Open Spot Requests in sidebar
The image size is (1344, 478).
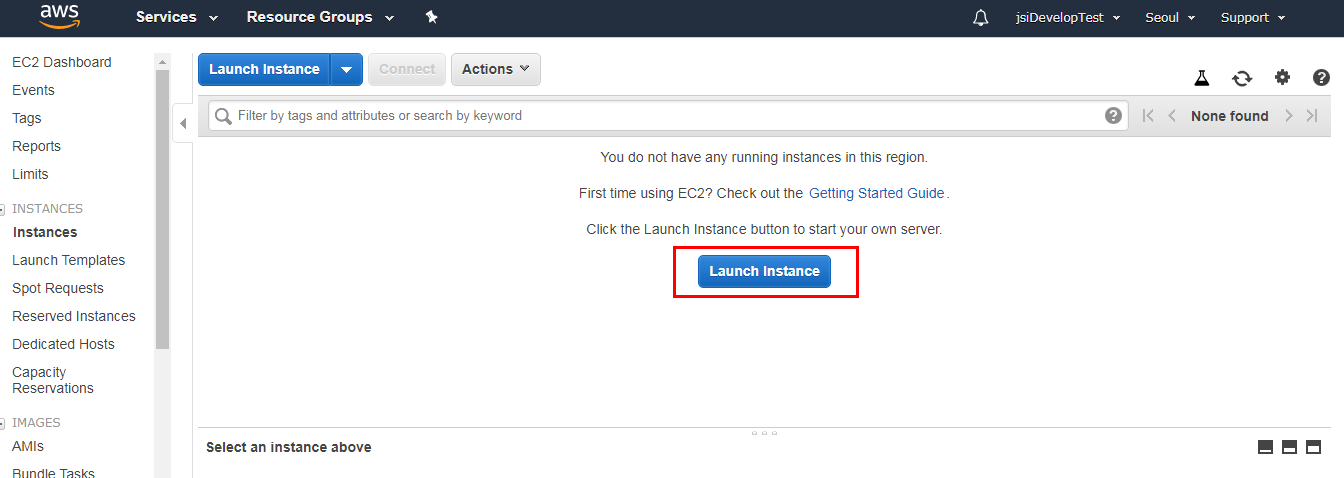pos(58,288)
